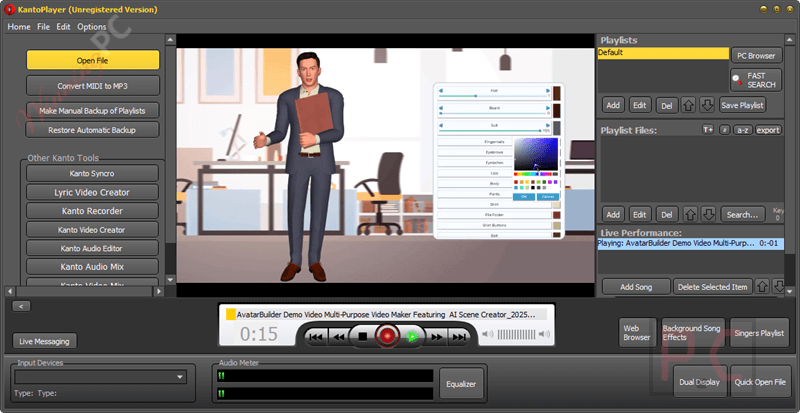The image size is (800, 413).
Task: Click Add Song button
Action: (636, 286)
